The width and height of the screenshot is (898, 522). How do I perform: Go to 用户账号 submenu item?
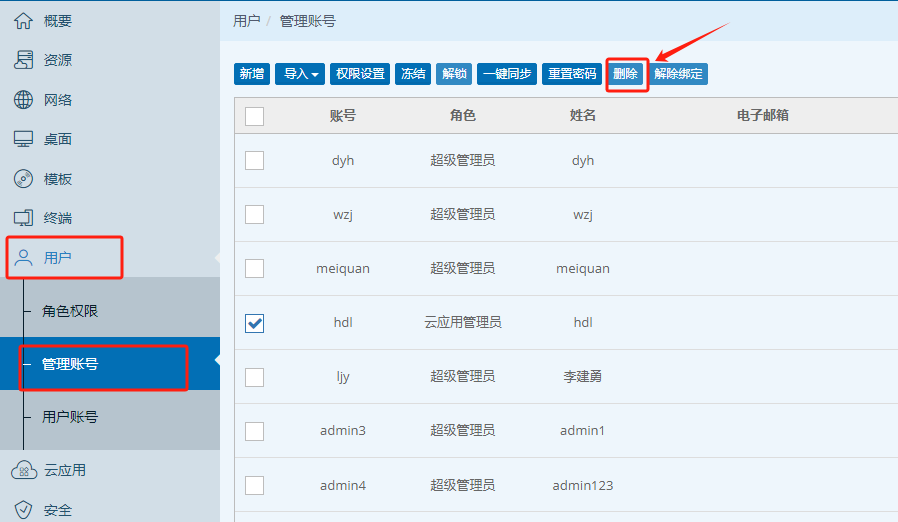[x=70, y=417]
